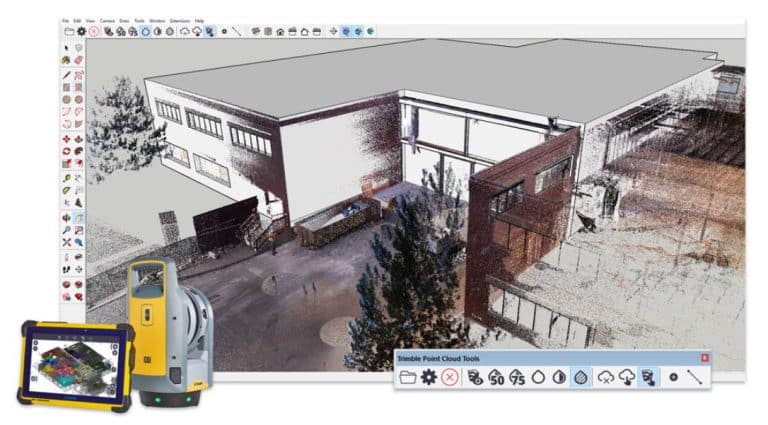Screen dimensions: 768x425
Task: Select the Polygon tool
Action: click(79, 99)
